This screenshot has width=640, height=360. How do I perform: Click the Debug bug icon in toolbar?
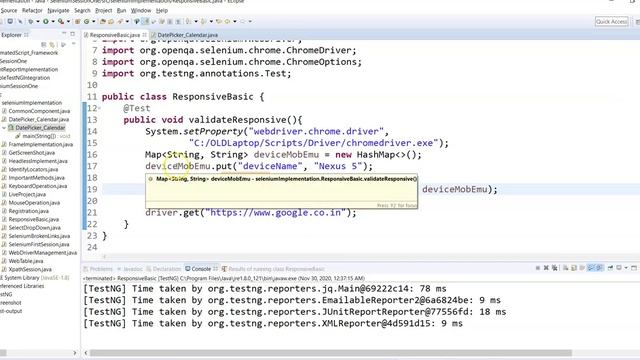click(x=31, y=21)
